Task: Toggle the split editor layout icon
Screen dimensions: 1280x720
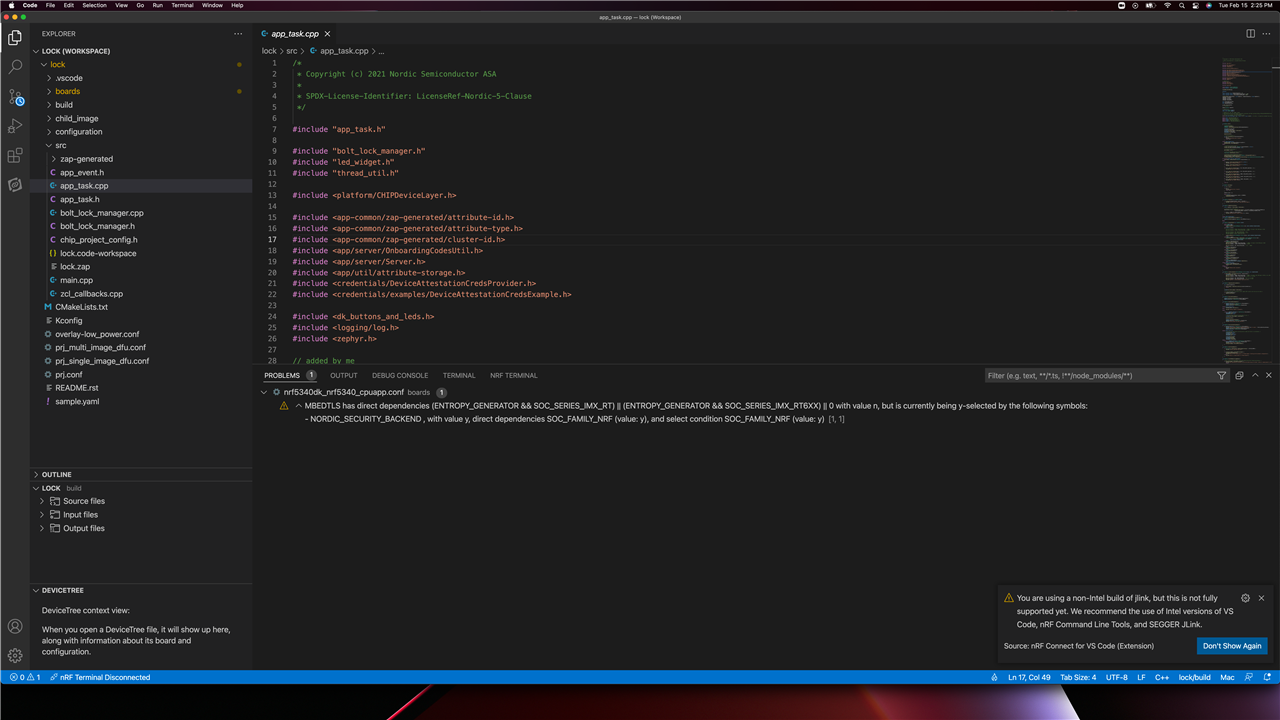Action: (1251, 33)
